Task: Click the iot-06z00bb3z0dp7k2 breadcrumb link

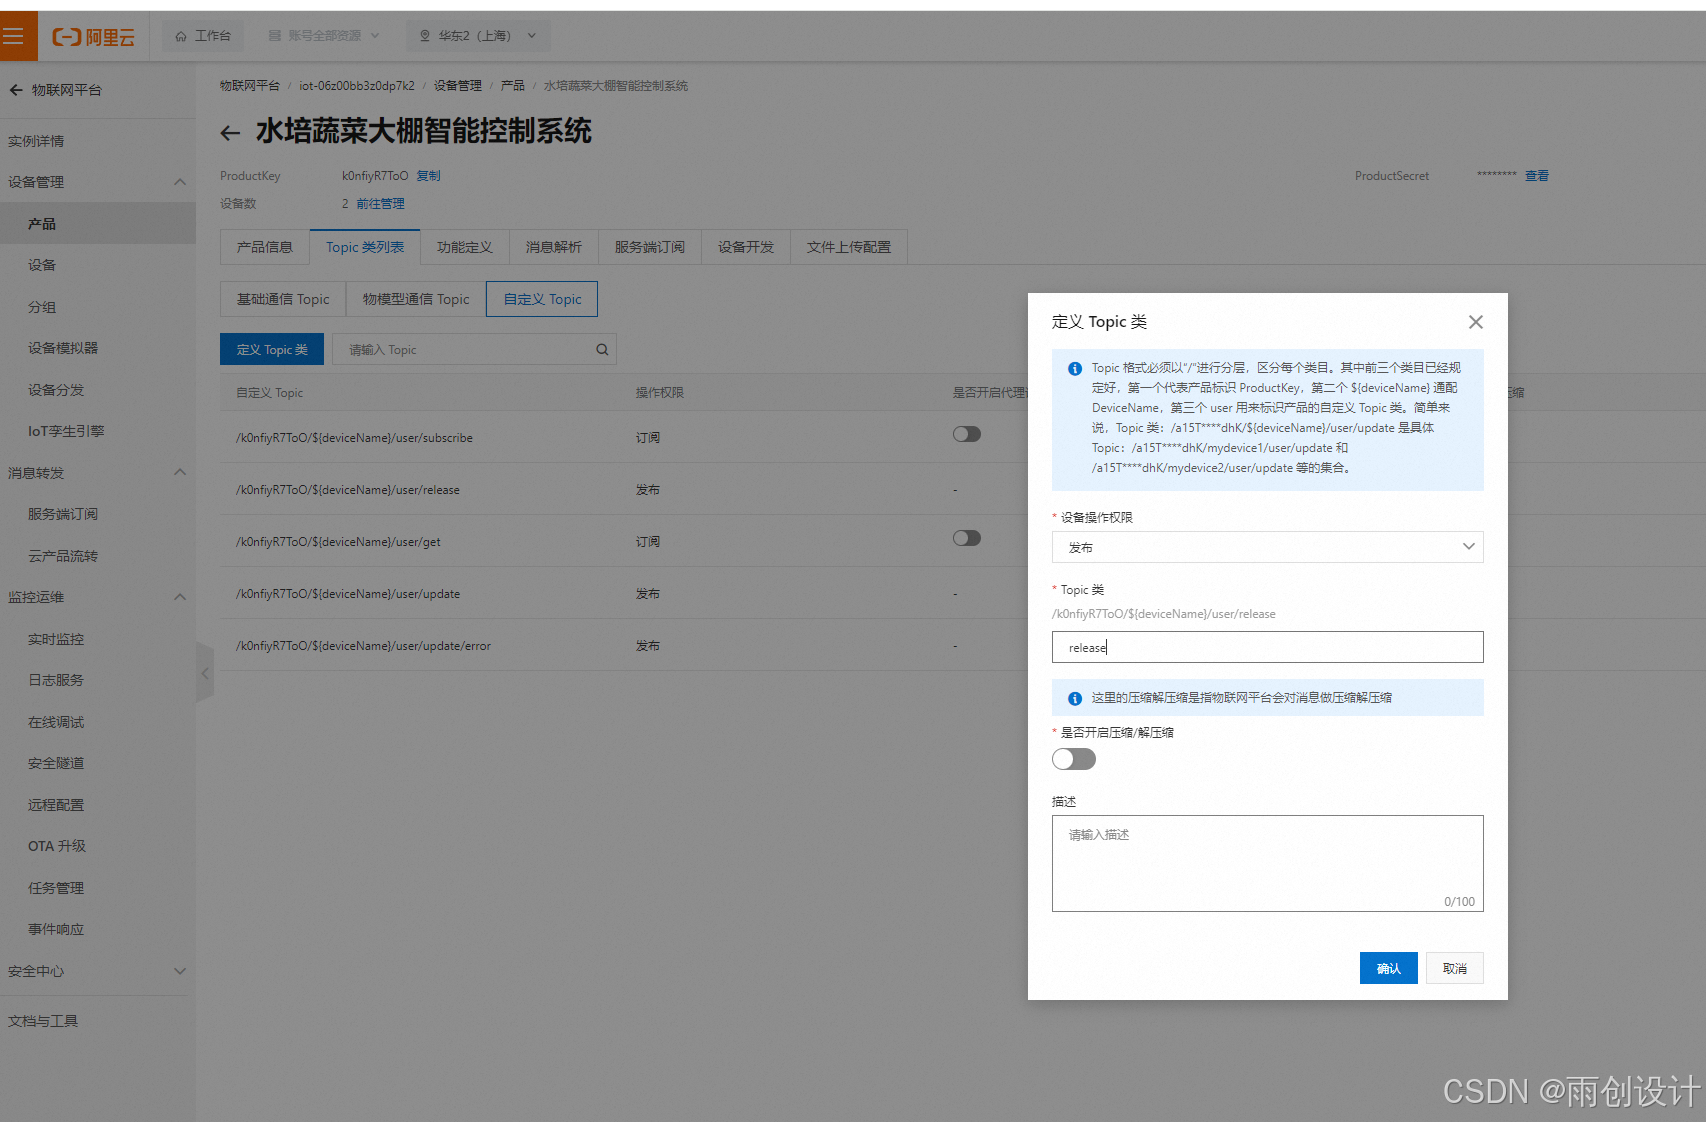Action: 357,86
